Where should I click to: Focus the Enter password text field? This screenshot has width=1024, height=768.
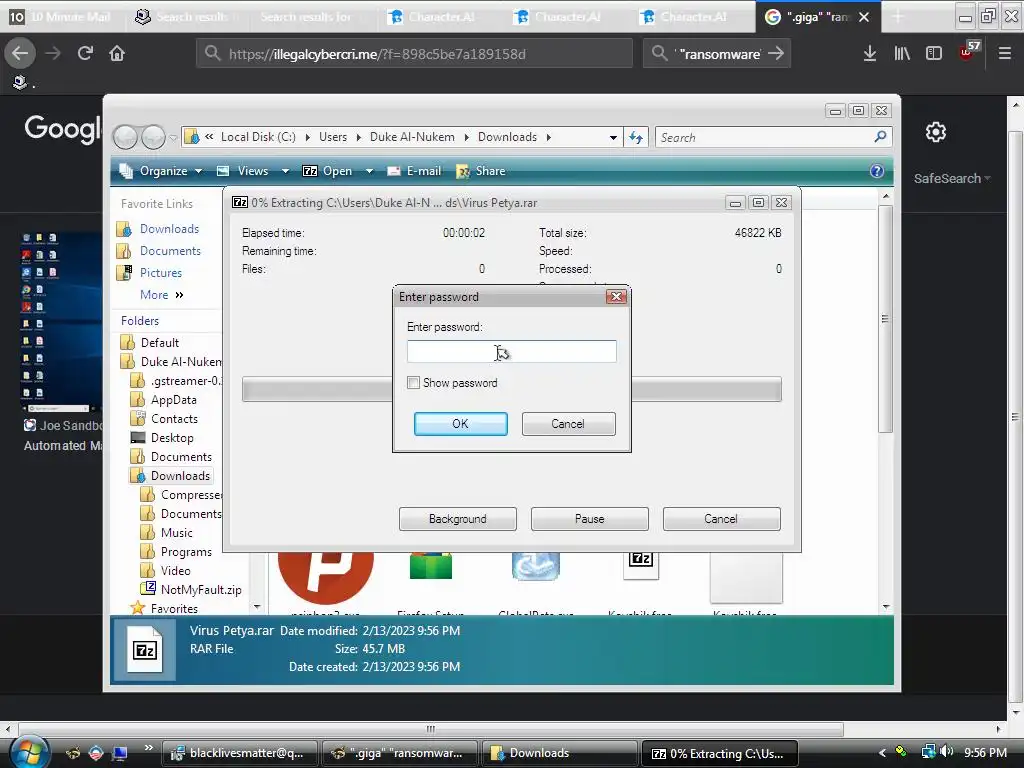[511, 351]
